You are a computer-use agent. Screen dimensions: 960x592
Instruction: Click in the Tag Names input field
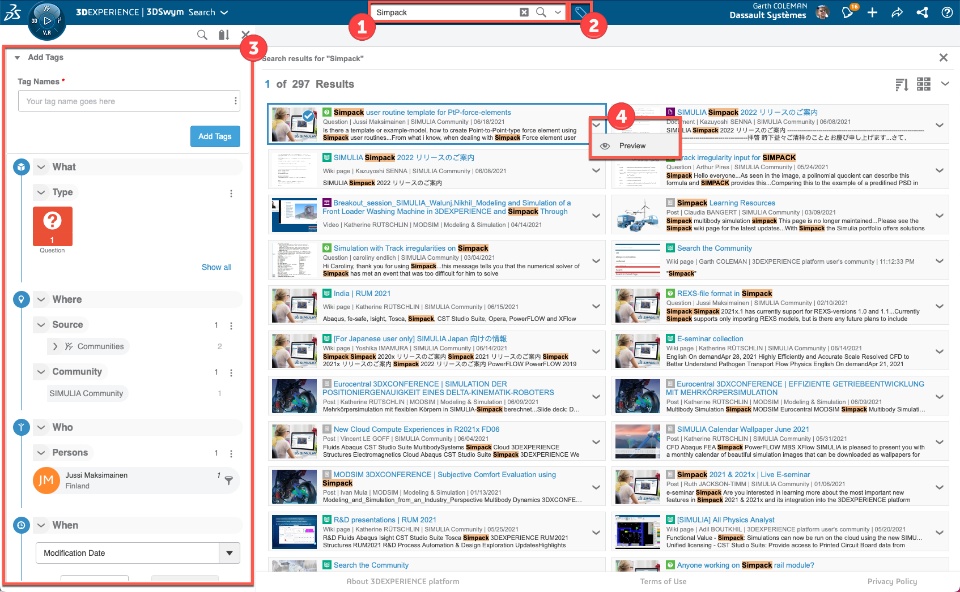124,101
